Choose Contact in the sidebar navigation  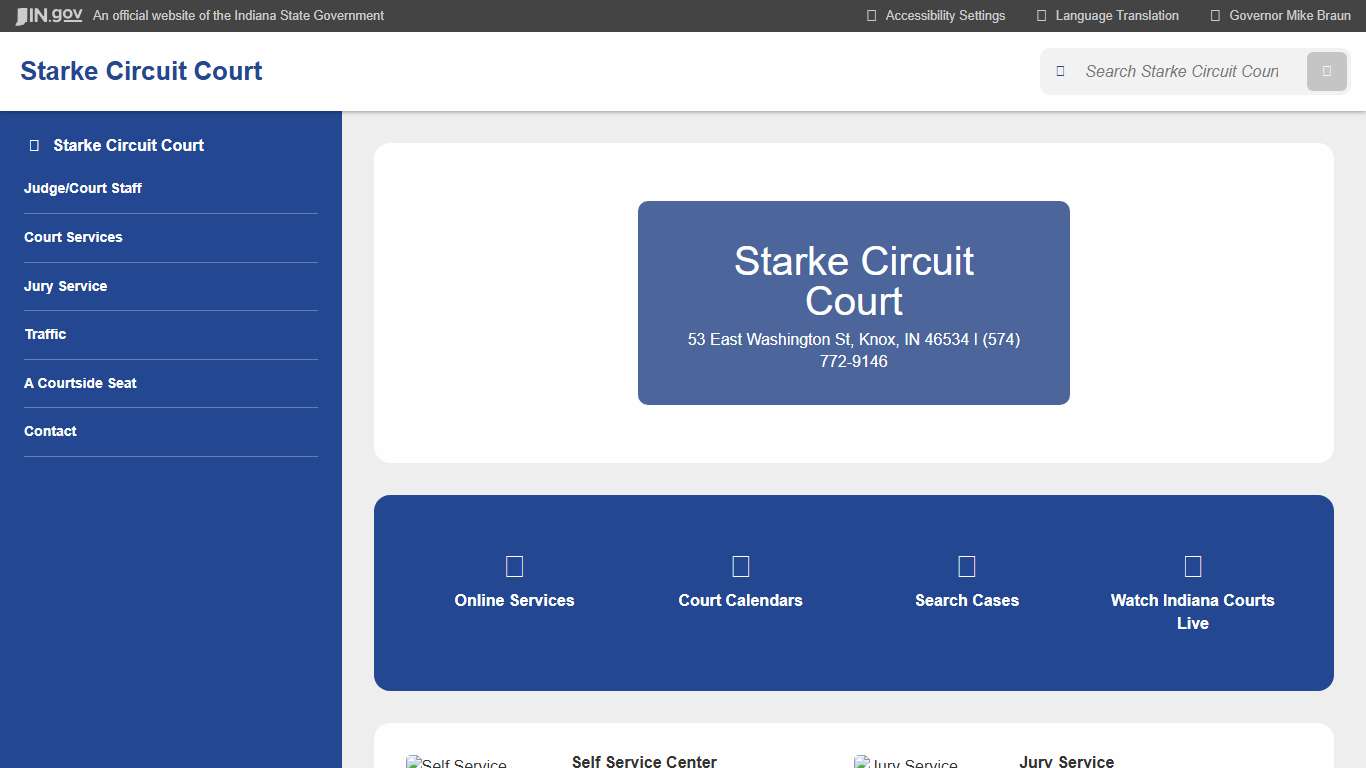click(50, 431)
